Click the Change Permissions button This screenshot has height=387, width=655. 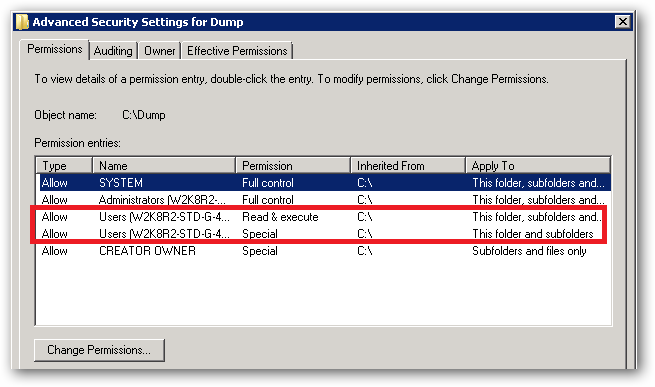(99, 350)
